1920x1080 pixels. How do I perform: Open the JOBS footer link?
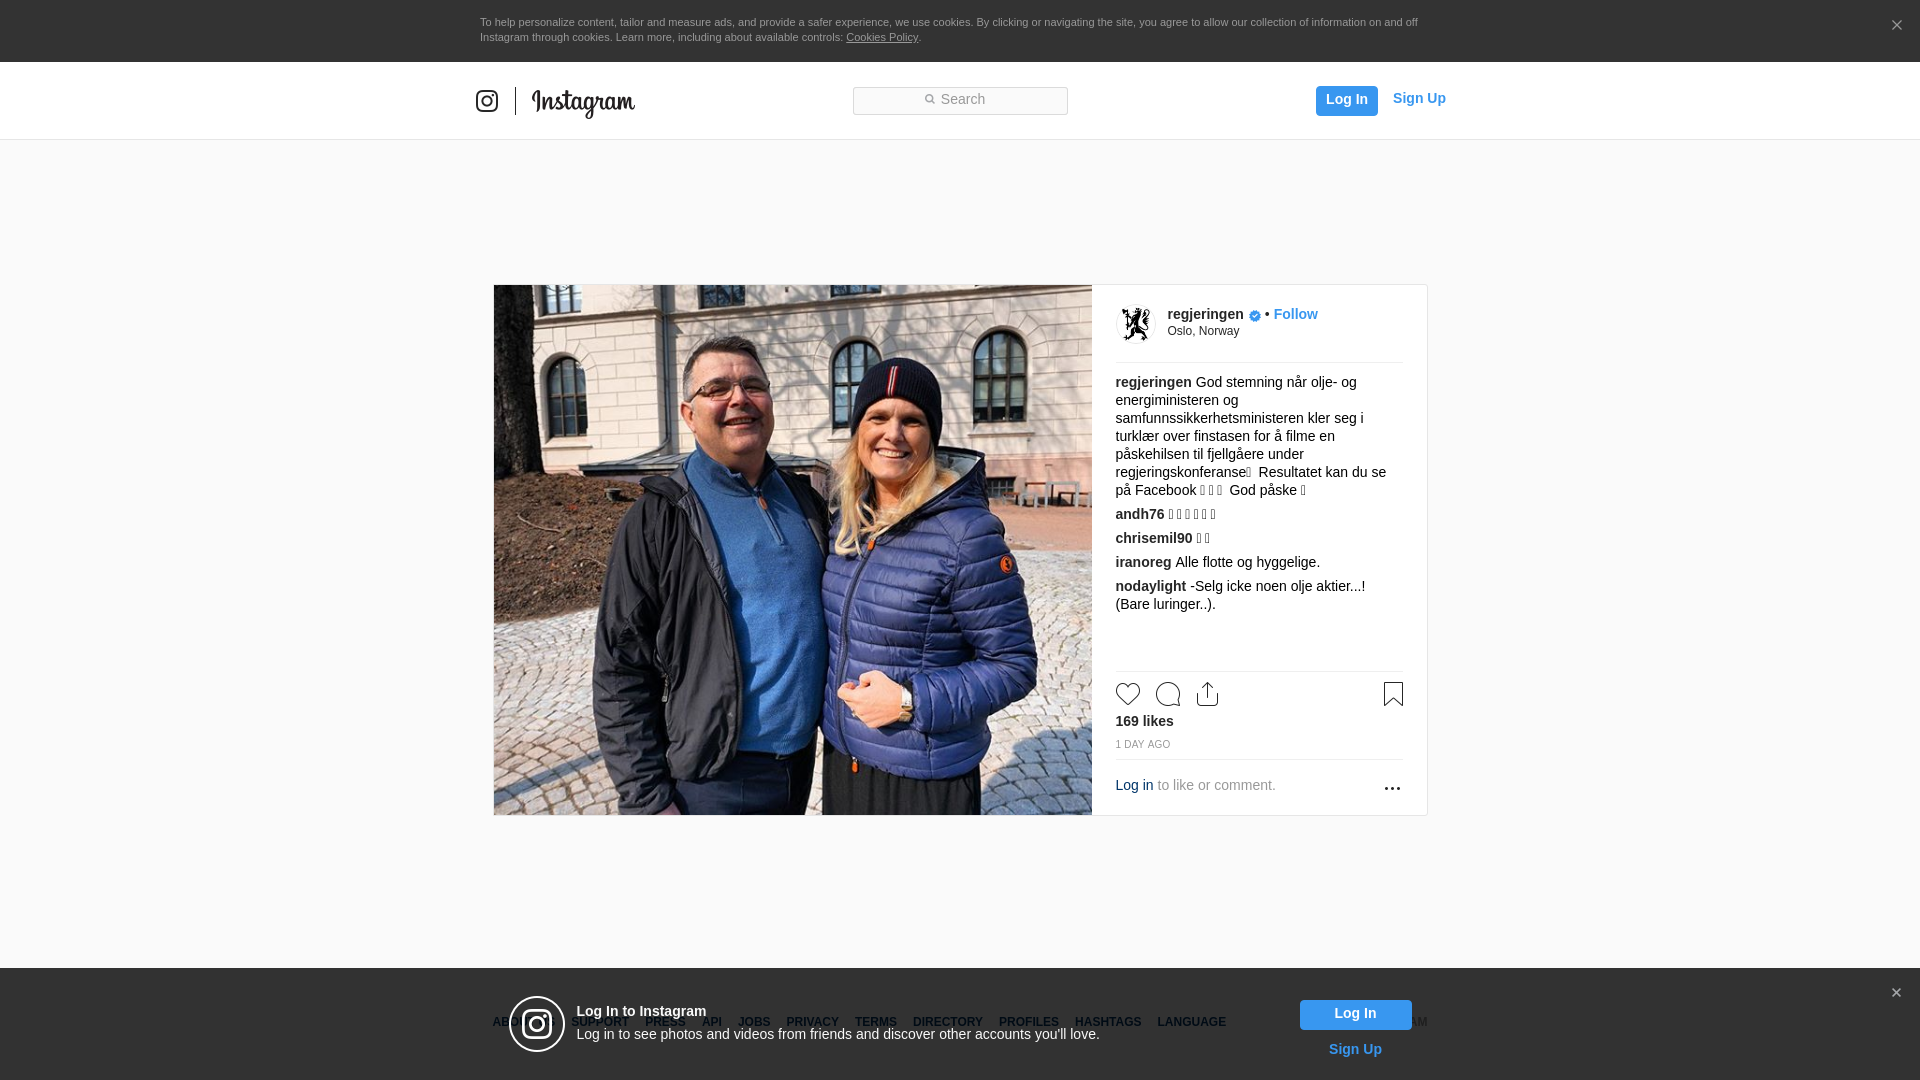pyautogui.click(x=754, y=1022)
